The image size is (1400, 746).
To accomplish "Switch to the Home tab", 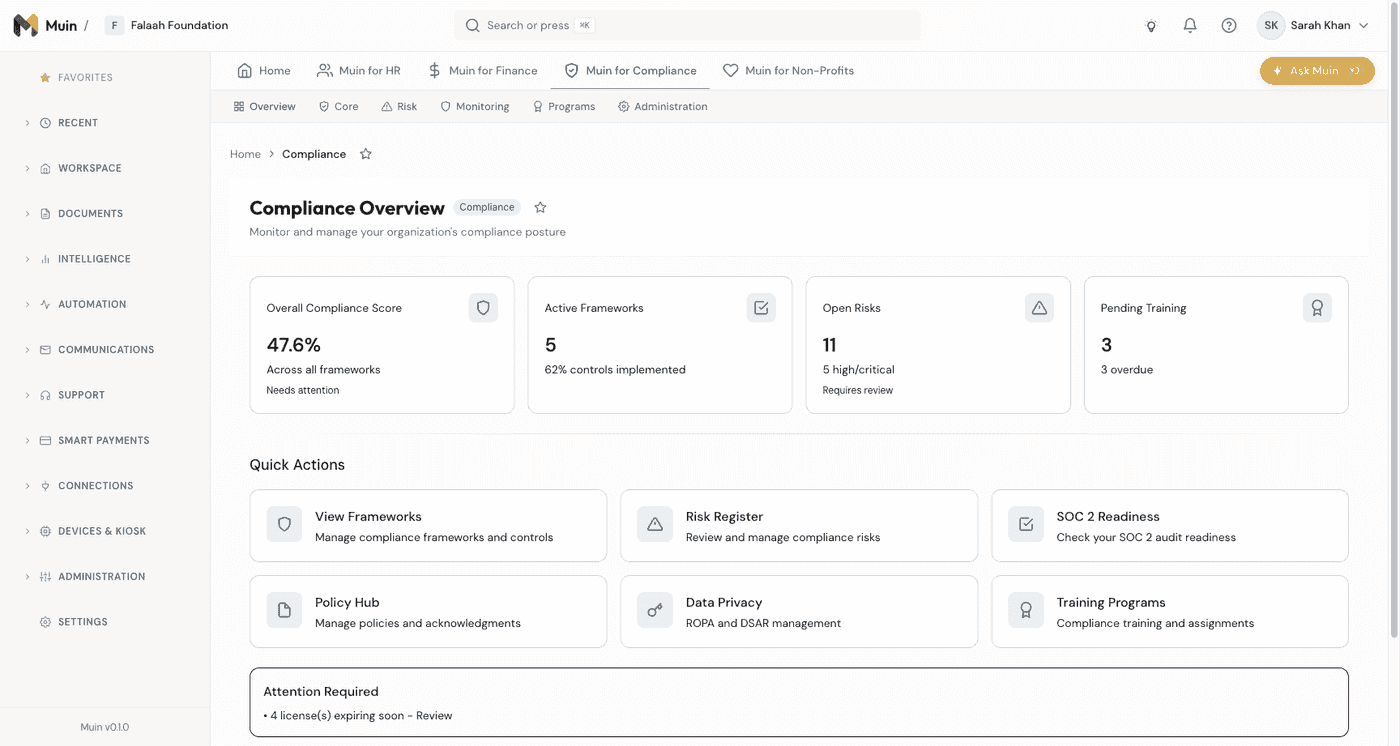I will tap(264, 71).
